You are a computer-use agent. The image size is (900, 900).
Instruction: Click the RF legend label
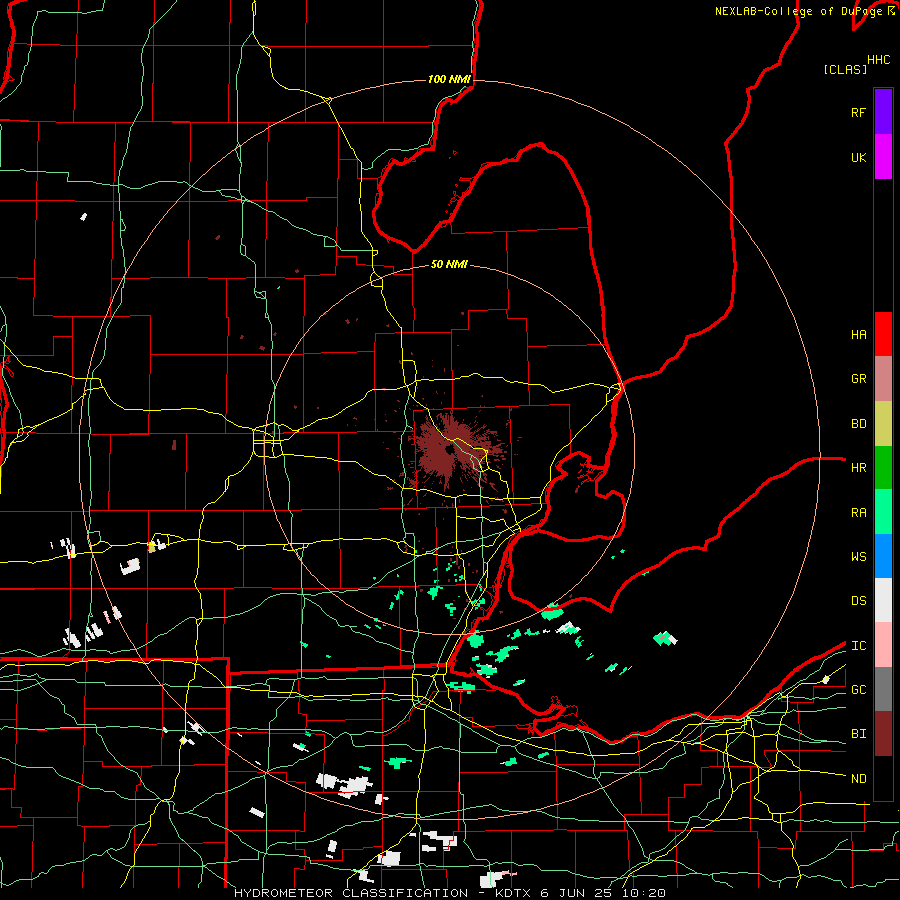(858, 112)
